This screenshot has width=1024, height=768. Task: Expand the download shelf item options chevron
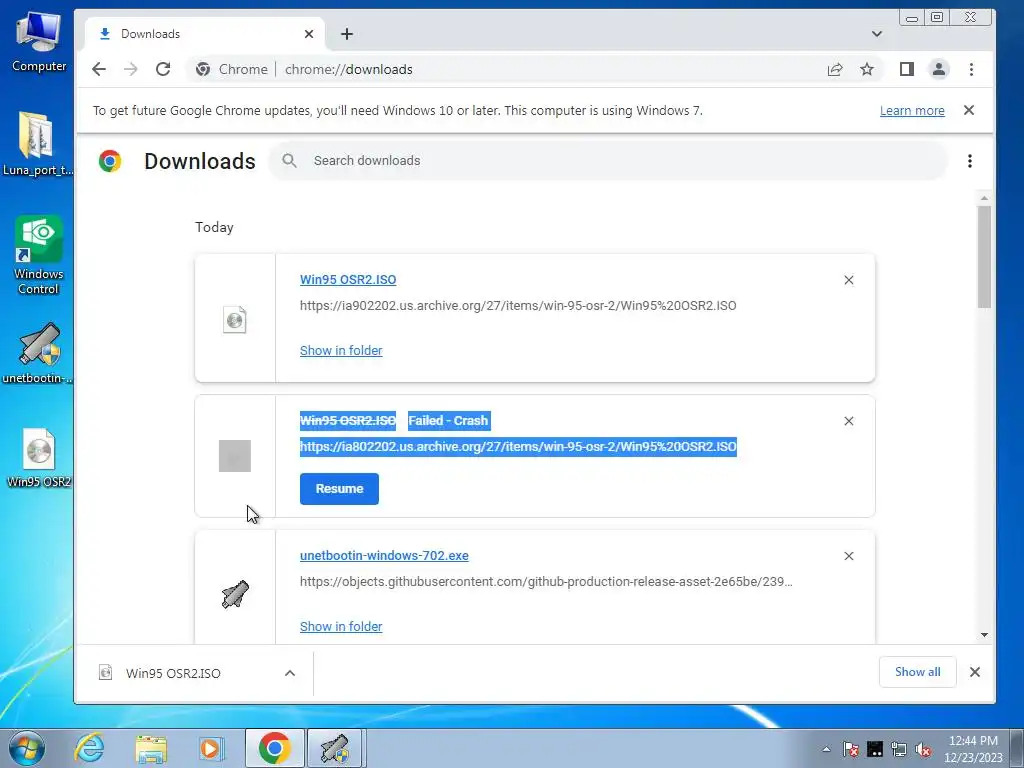tap(290, 673)
